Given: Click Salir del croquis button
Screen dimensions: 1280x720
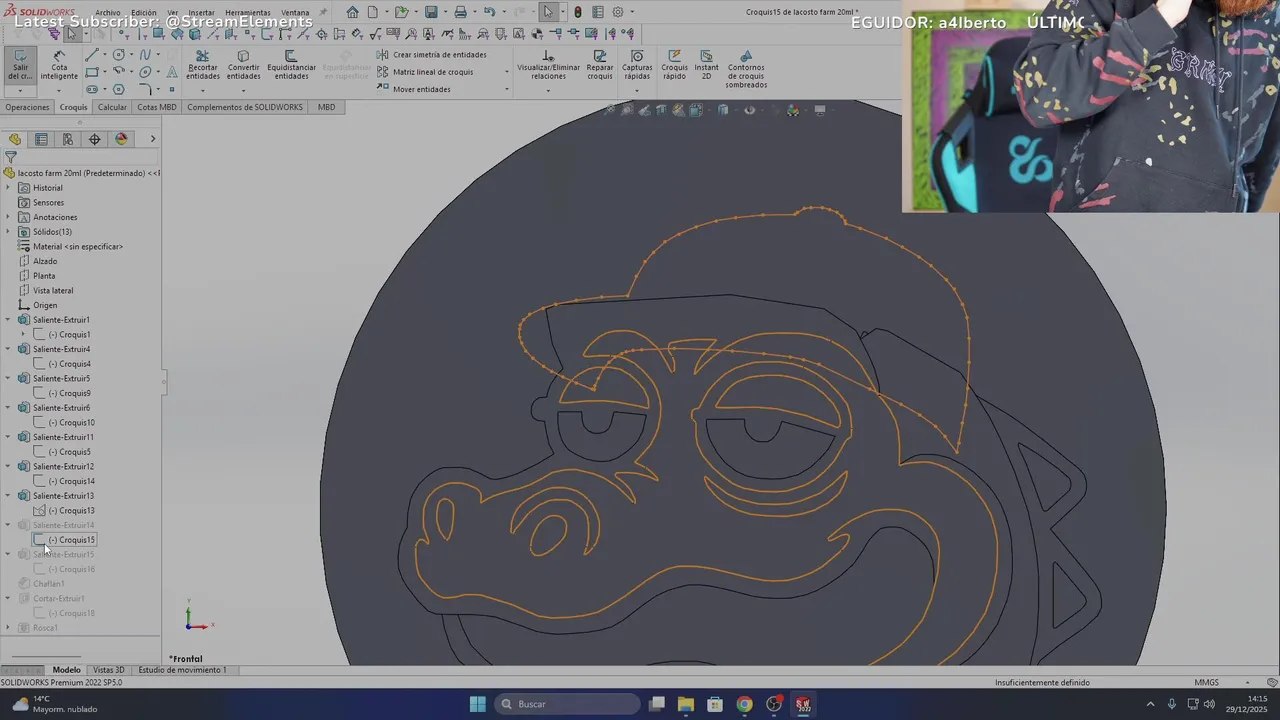Looking at the screenshot, I should 20,66.
